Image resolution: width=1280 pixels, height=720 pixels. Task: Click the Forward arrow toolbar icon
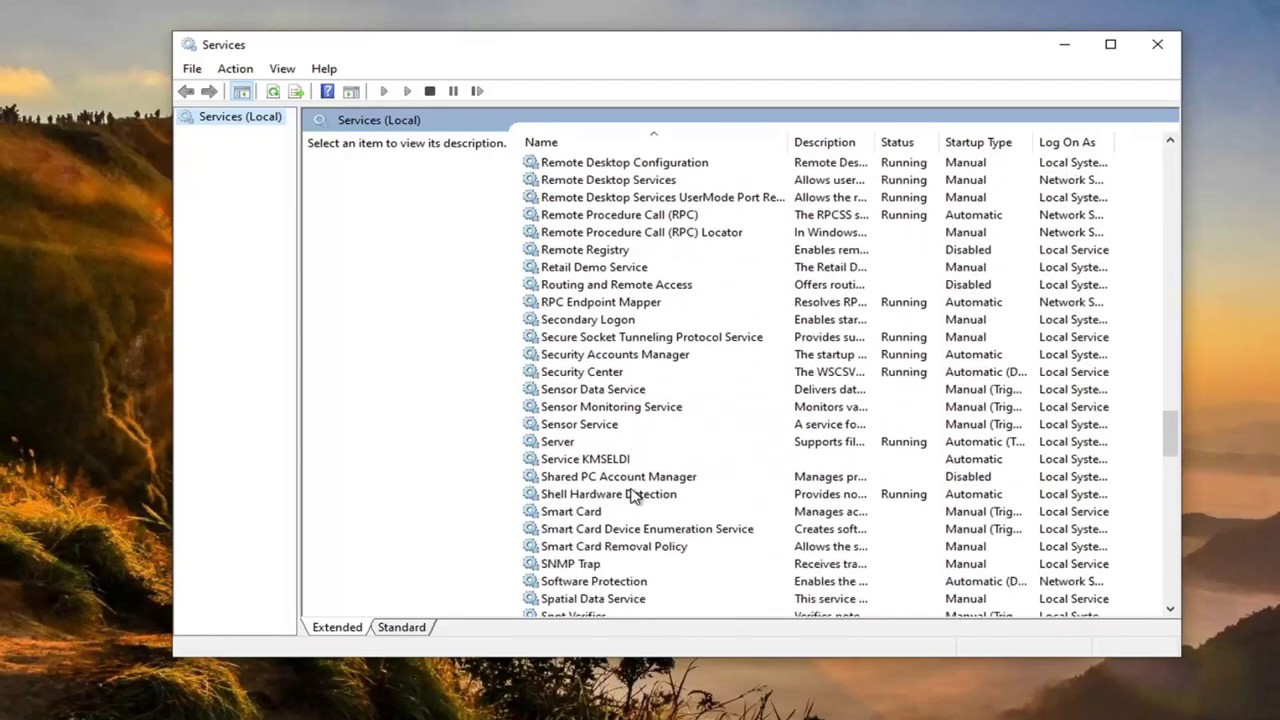tap(209, 91)
